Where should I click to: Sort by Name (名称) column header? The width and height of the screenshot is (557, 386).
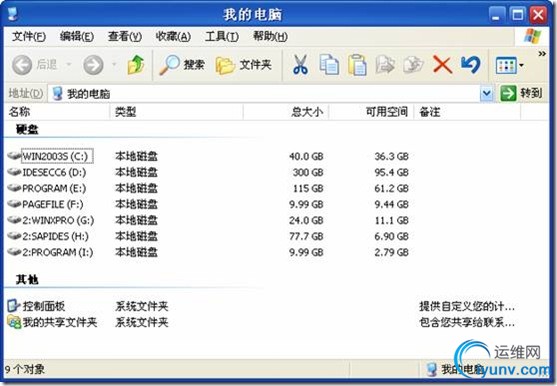tap(57, 112)
